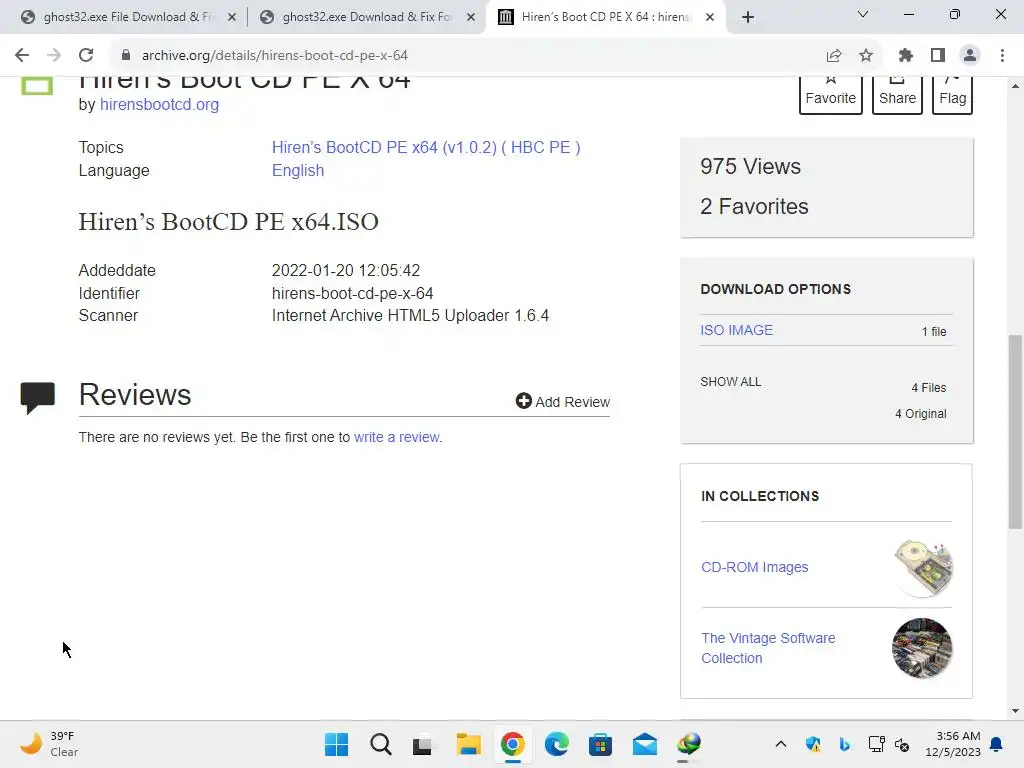1024x768 pixels.
Task: Click the scrollbar down arrow
Action: tap(1015, 711)
